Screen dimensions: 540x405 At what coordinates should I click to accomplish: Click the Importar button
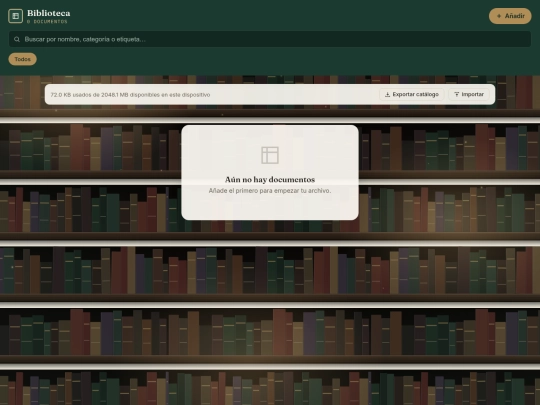click(x=469, y=94)
